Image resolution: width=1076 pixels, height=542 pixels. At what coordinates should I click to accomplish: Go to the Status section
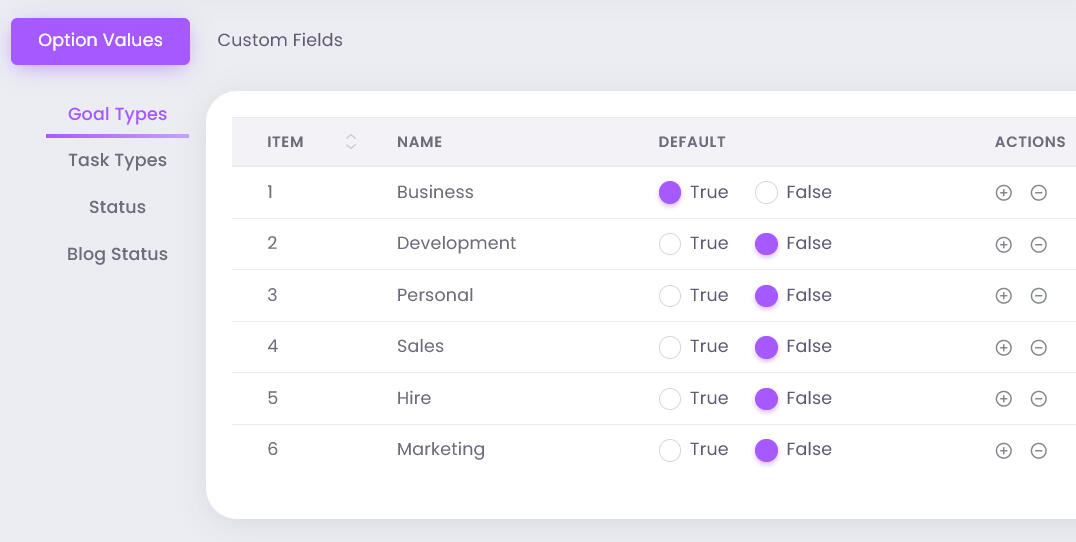coord(117,207)
